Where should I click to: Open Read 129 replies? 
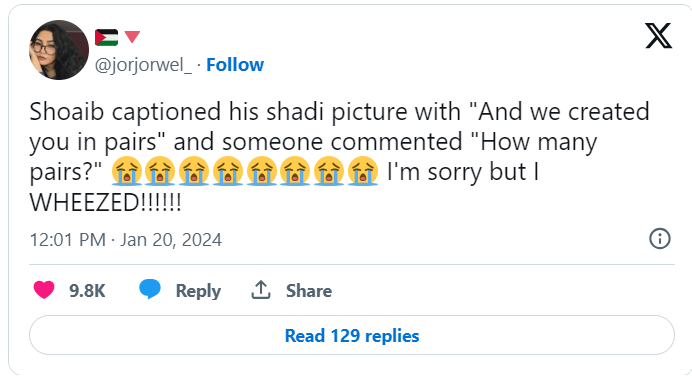(352, 336)
